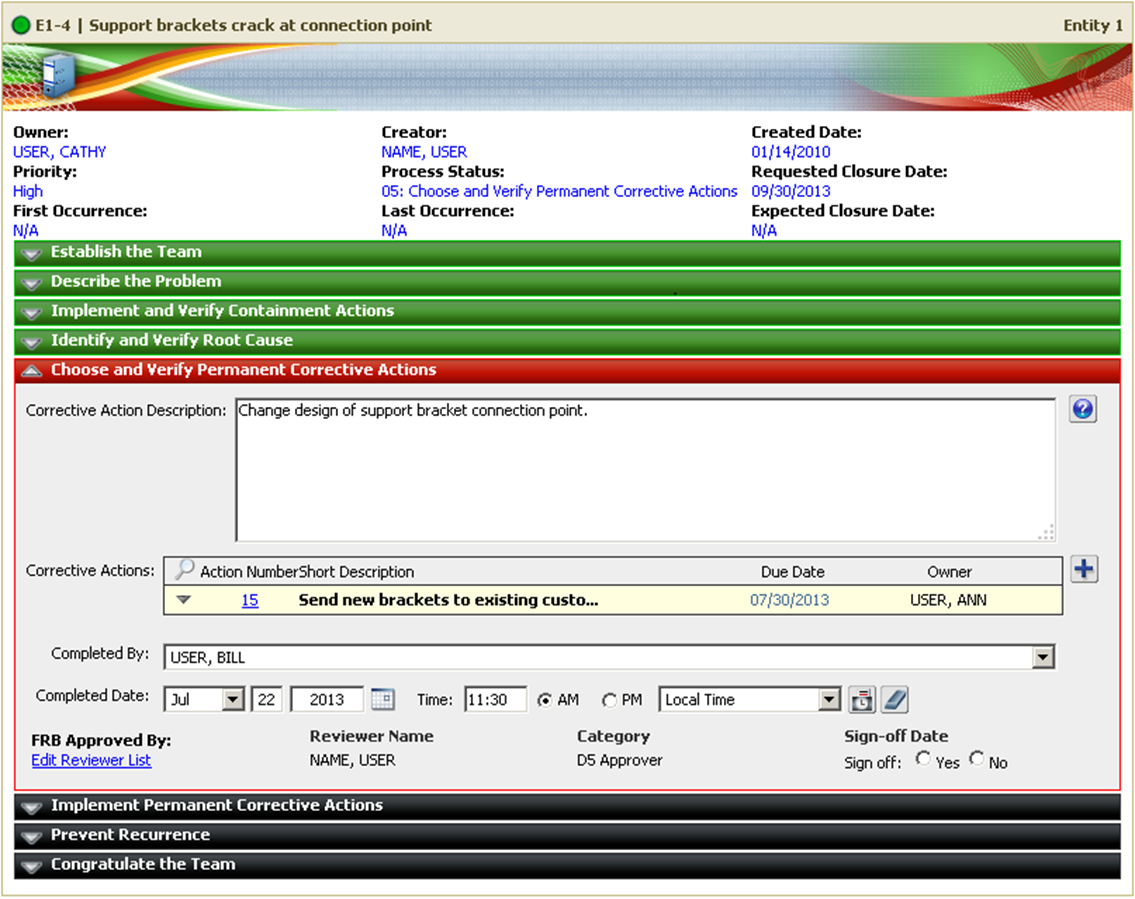Image resolution: width=1135 pixels, height=899 pixels.
Task: Click the green status circle beside E1-4
Action: pos(20,26)
